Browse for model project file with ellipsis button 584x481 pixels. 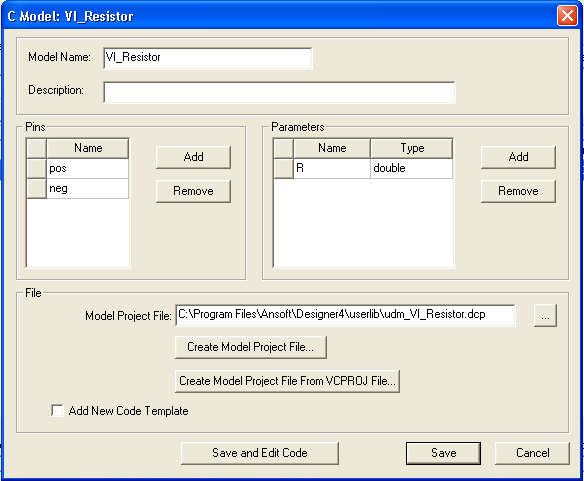(x=545, y=316)
